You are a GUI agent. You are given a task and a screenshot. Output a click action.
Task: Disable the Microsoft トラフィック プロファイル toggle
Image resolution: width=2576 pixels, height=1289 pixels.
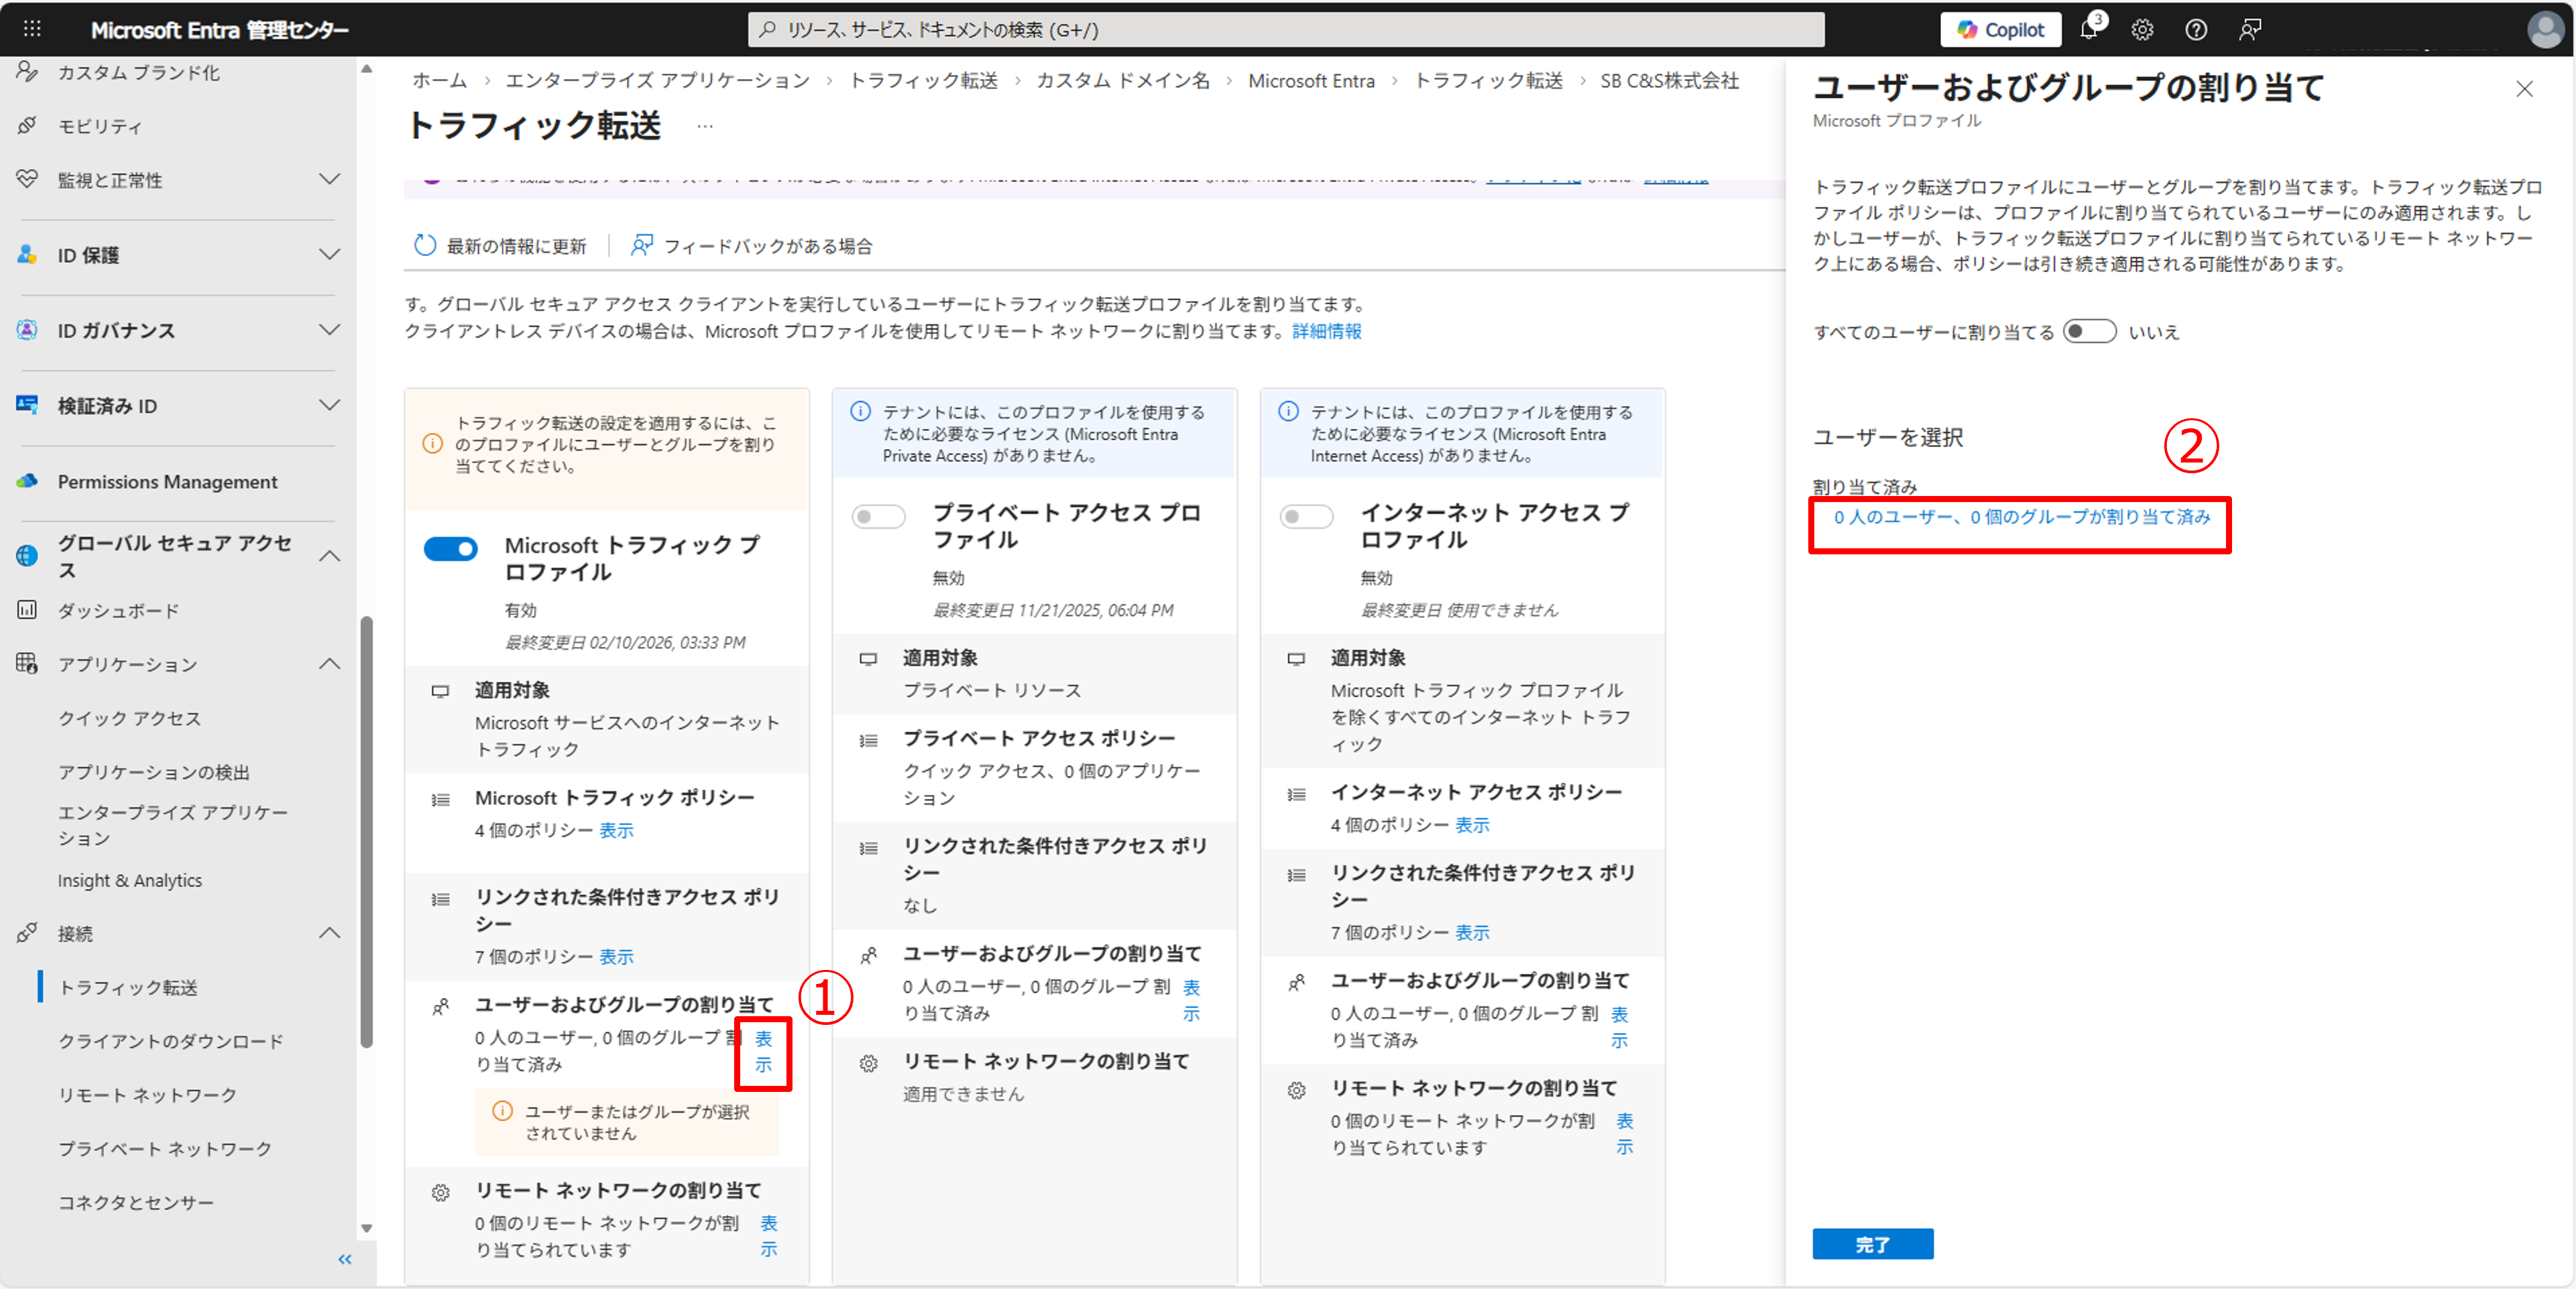450,548
